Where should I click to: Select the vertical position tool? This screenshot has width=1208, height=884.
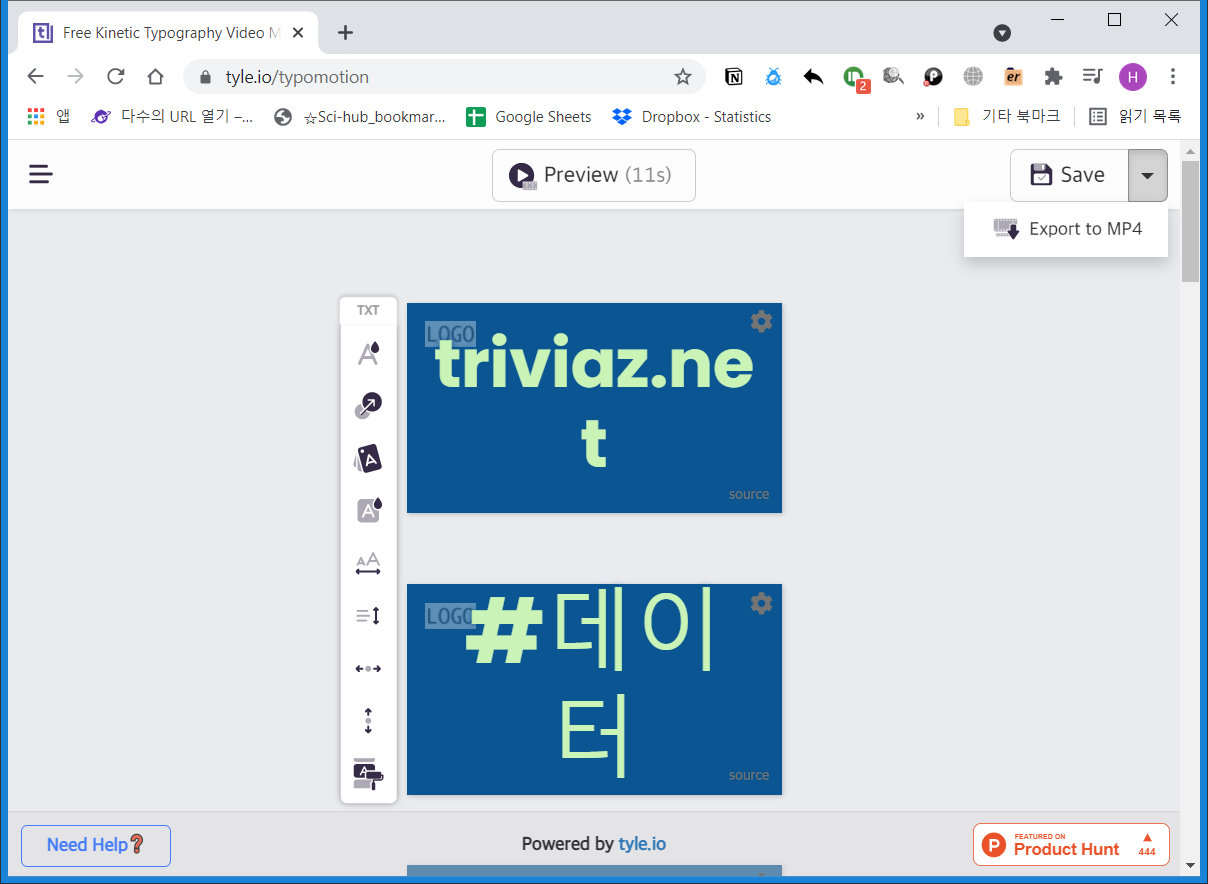368,720
